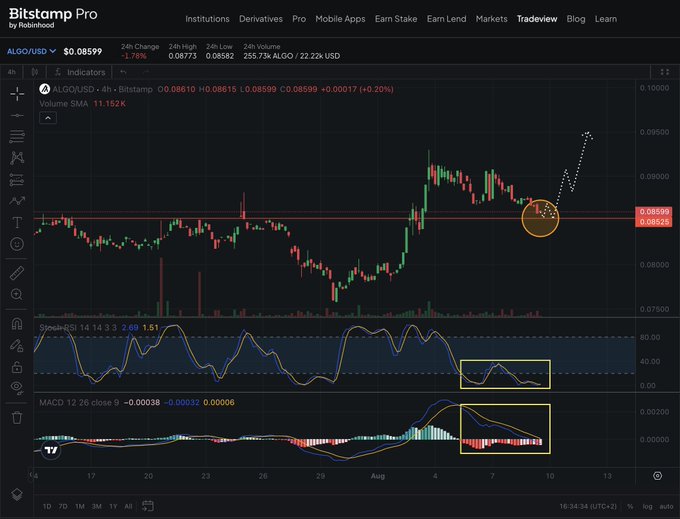Redo the last chart action

pos(146,72)
